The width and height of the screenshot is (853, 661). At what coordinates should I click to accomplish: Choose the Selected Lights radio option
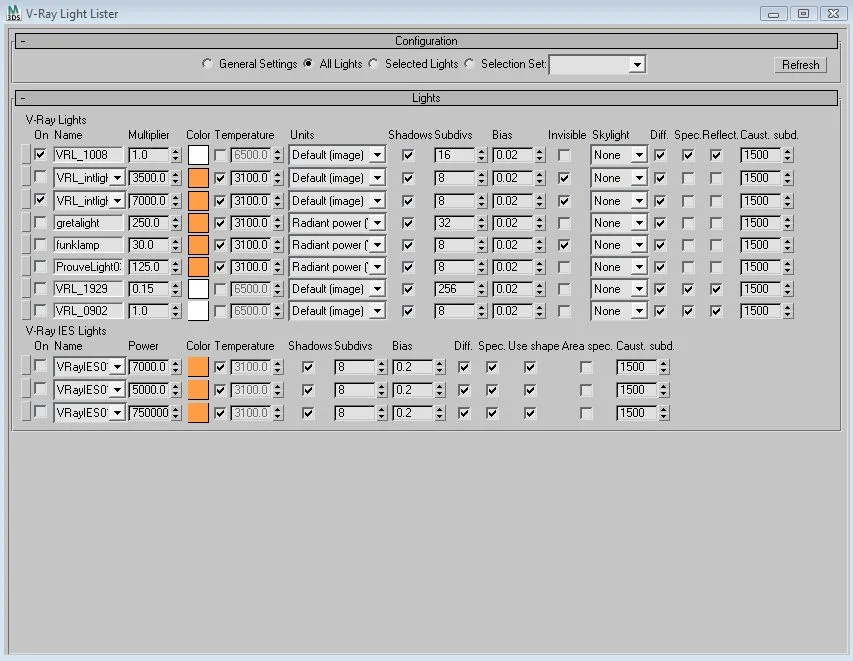(x=373, y=64)
